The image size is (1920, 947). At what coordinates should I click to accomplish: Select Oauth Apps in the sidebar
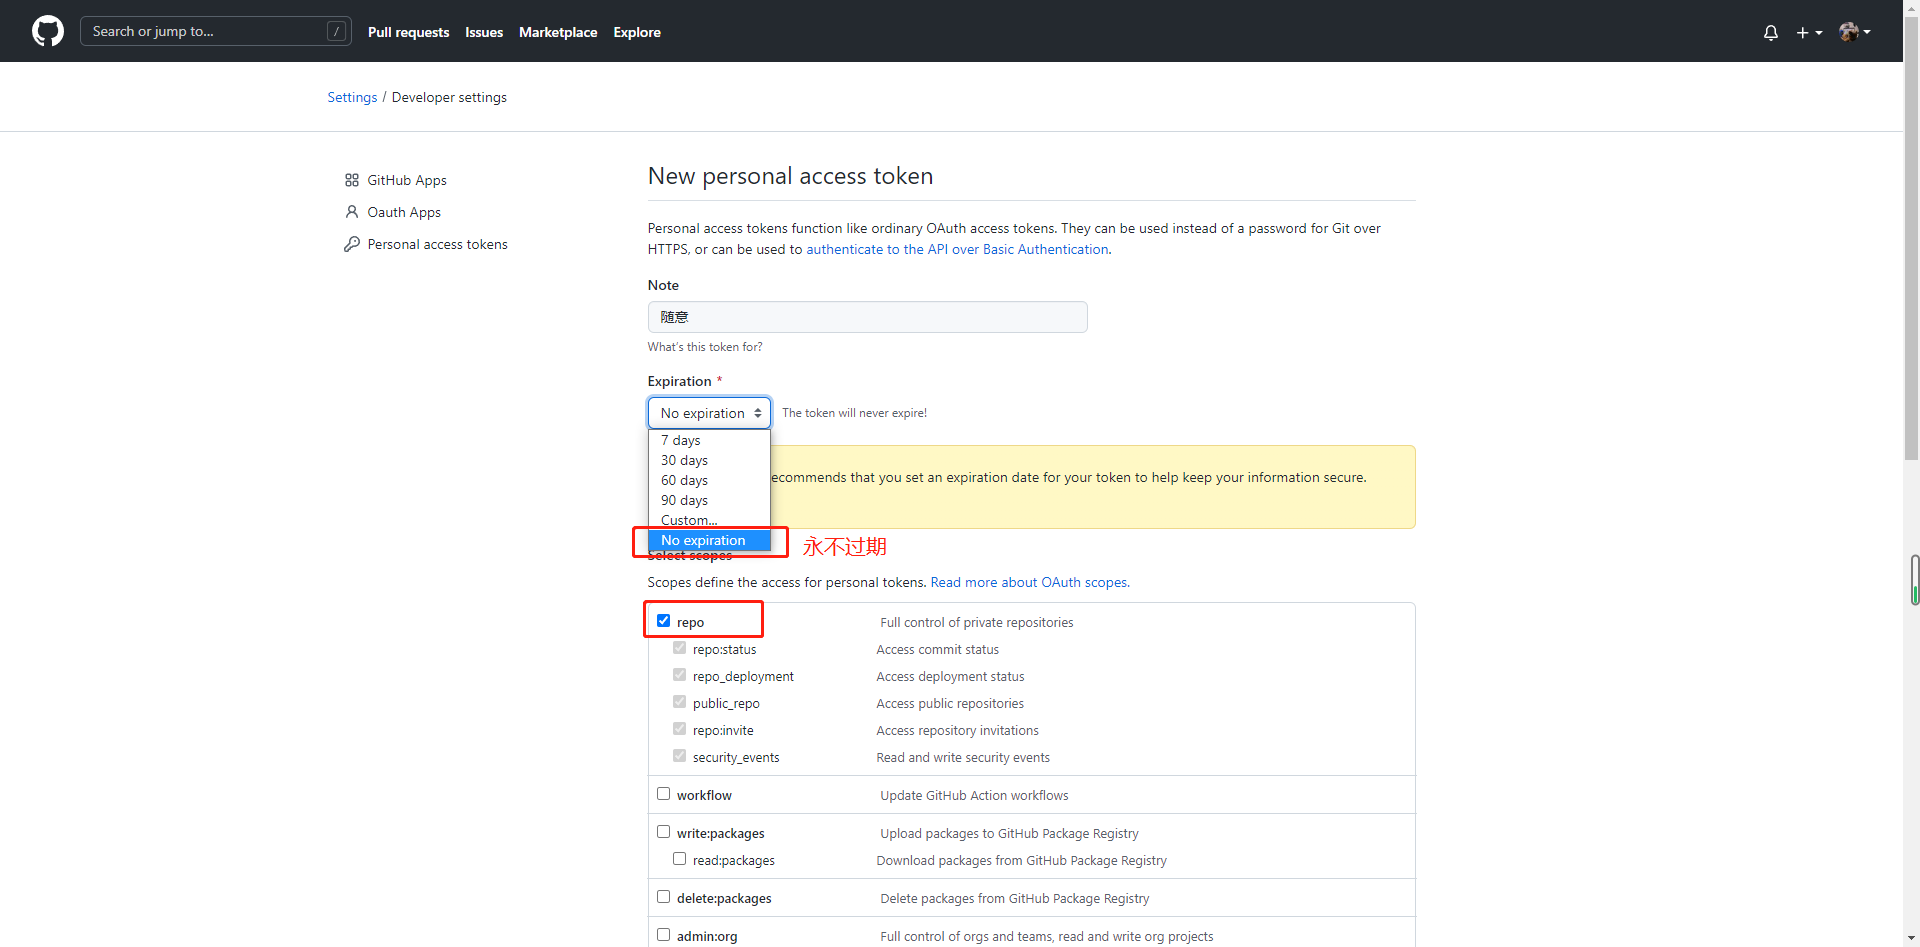click(403, 212)
